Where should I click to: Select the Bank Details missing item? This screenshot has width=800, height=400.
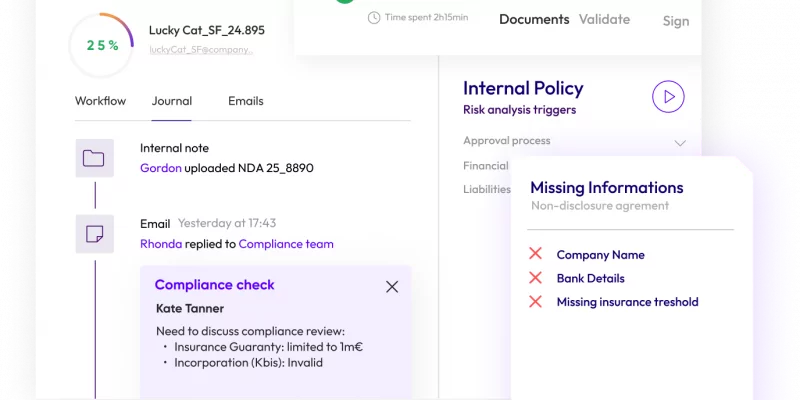[x=590, y=278]
